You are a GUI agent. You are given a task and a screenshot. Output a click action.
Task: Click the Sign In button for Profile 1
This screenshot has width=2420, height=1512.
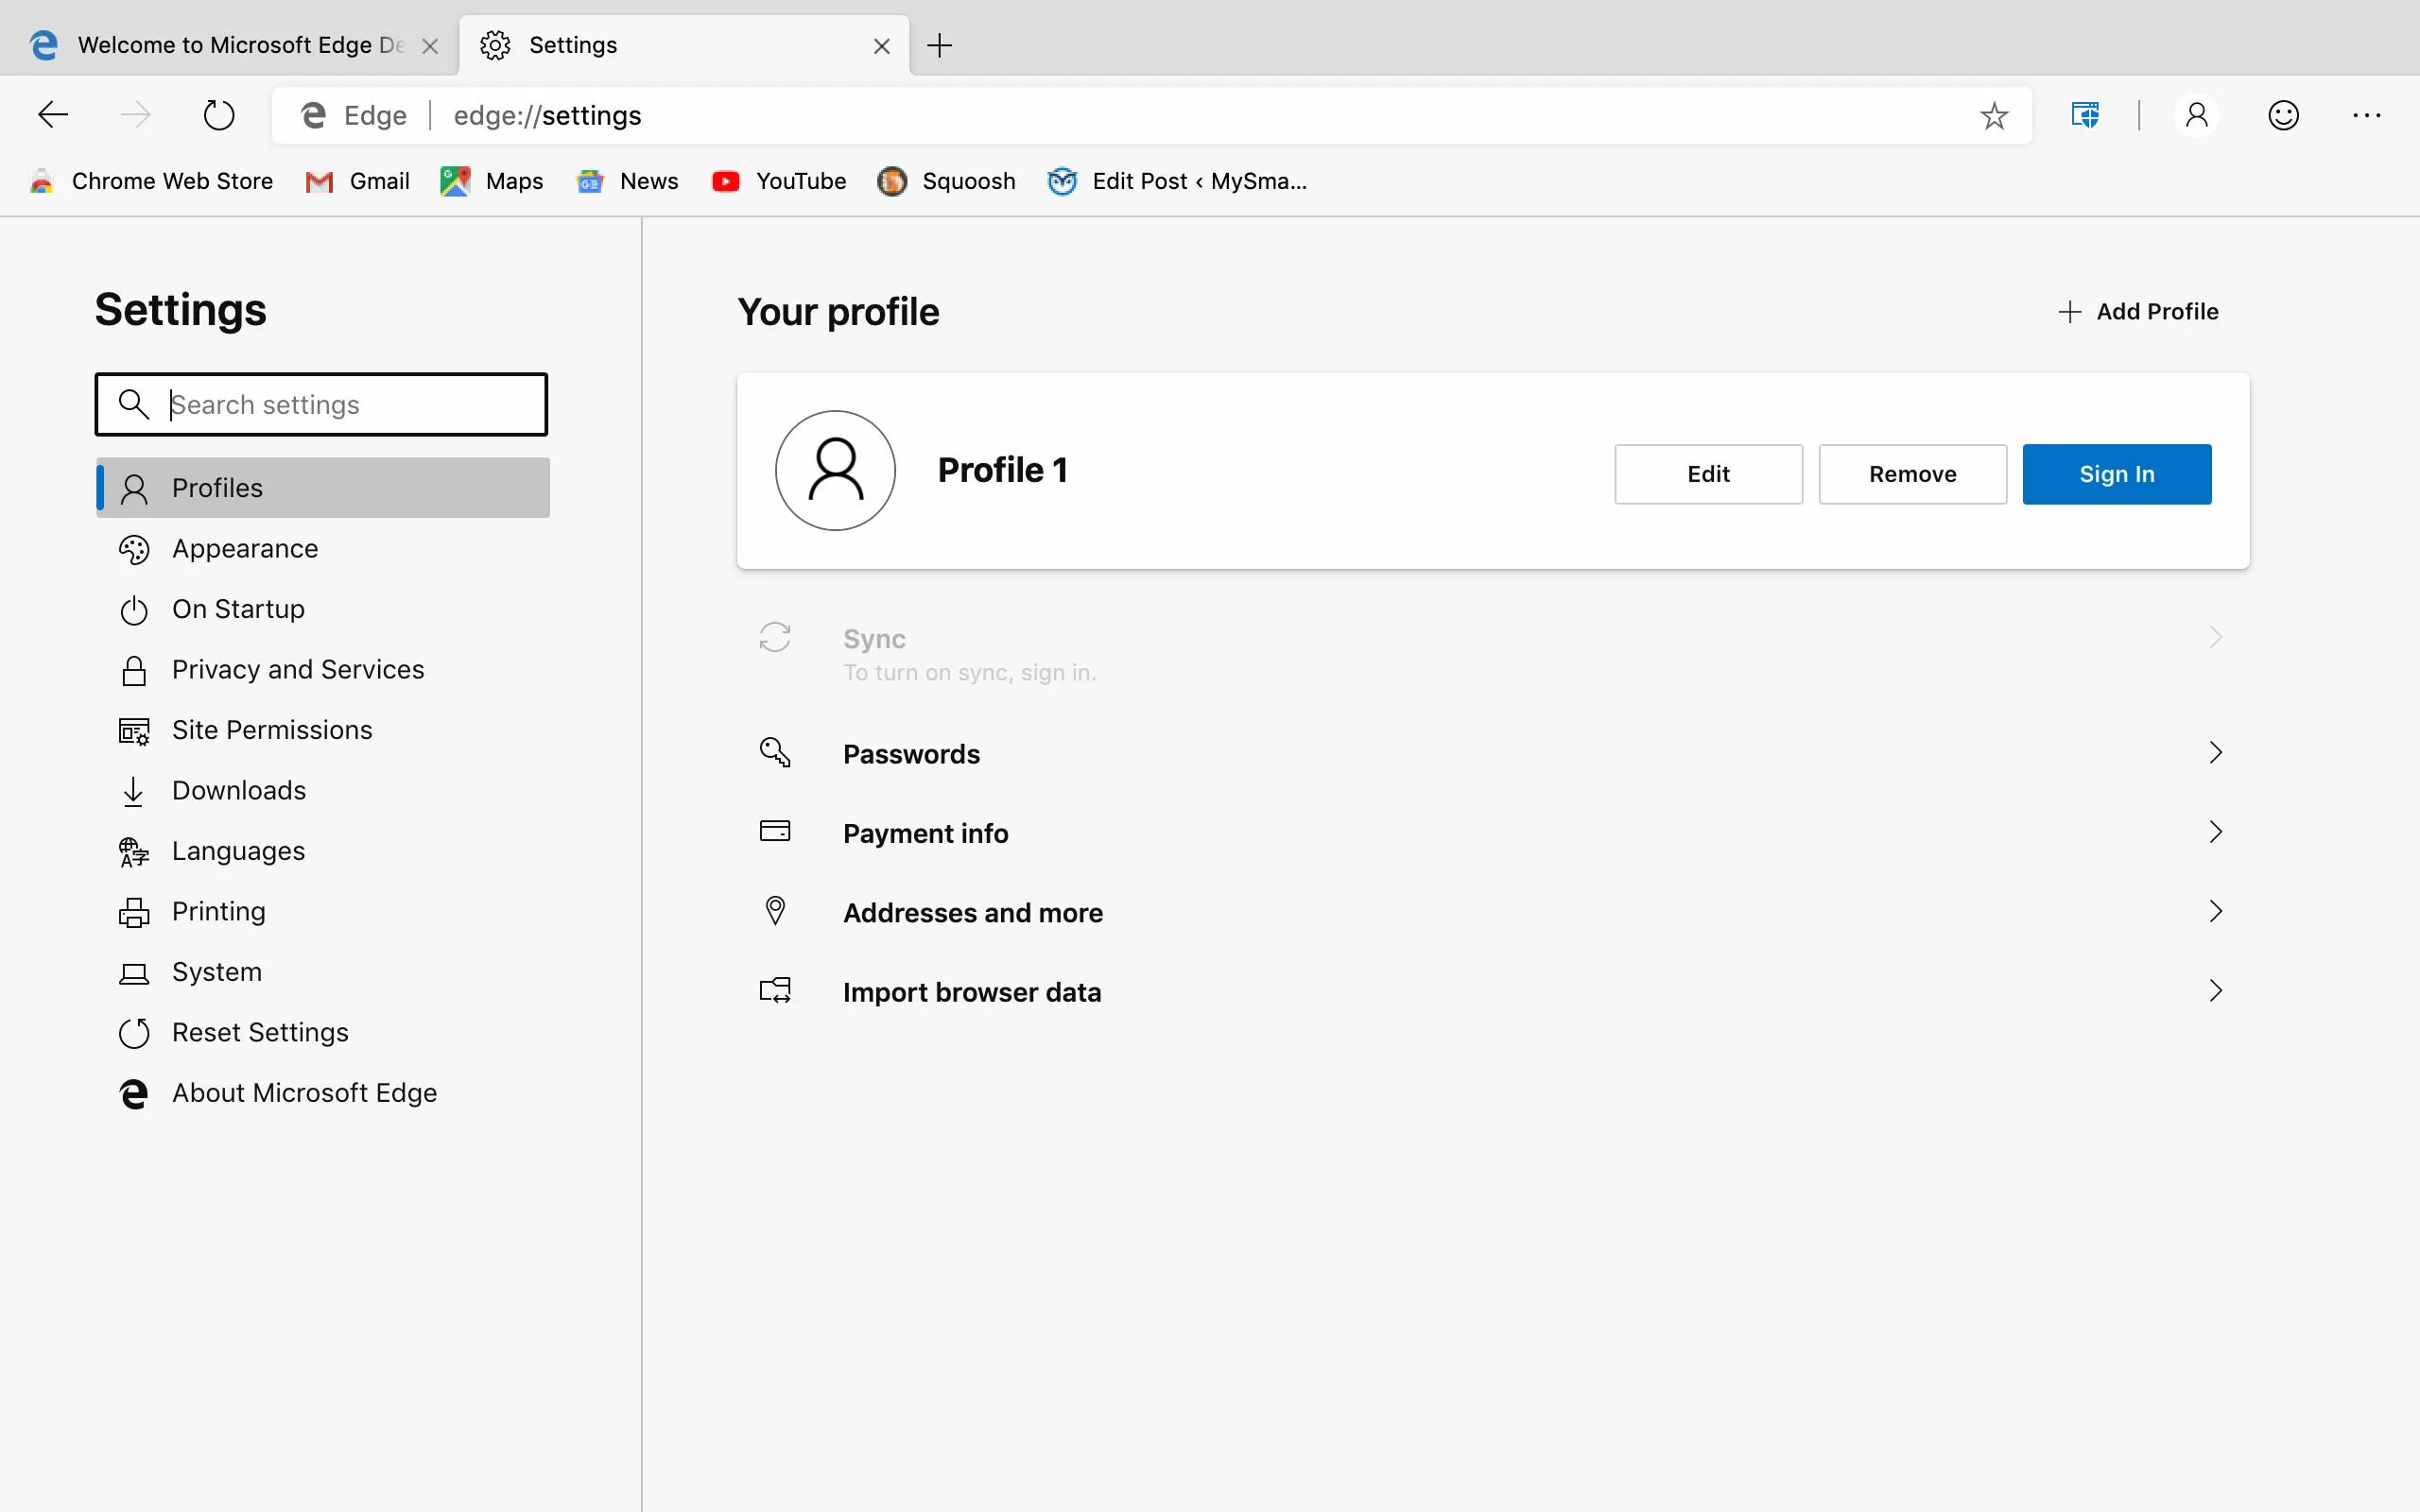click(2117, 473)
